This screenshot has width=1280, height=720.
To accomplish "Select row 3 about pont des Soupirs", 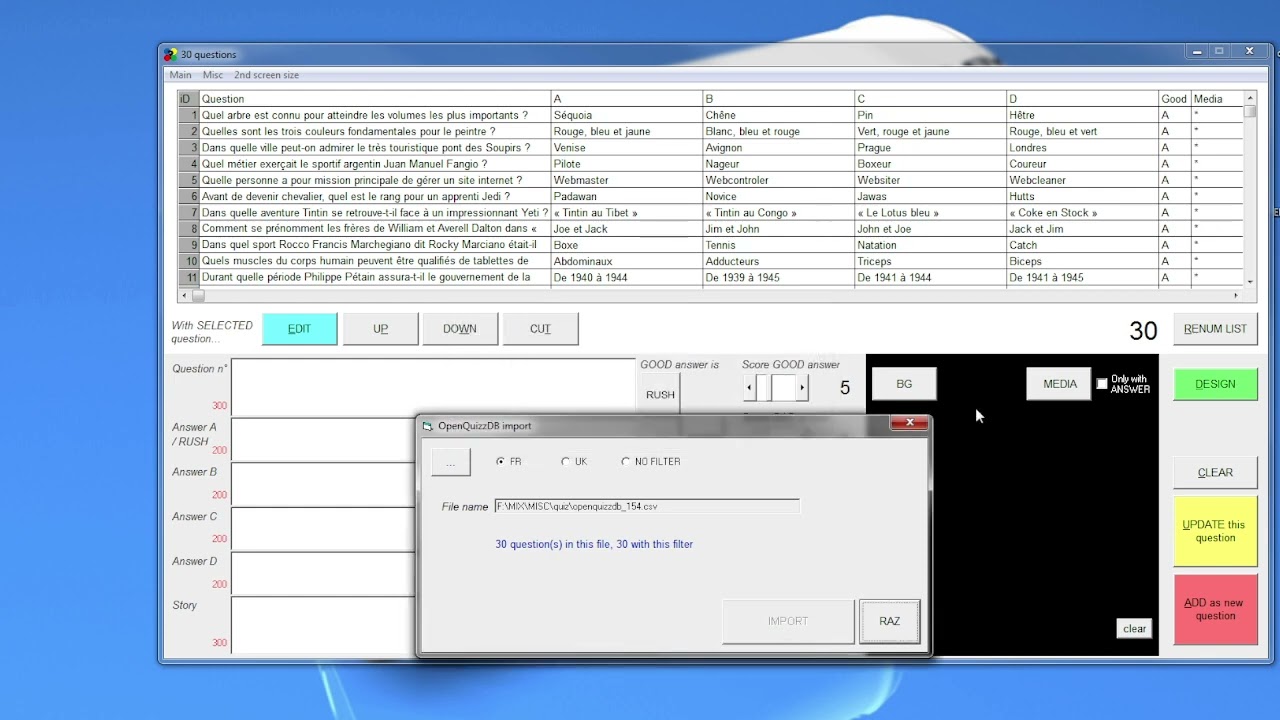I will pos(710,148).
